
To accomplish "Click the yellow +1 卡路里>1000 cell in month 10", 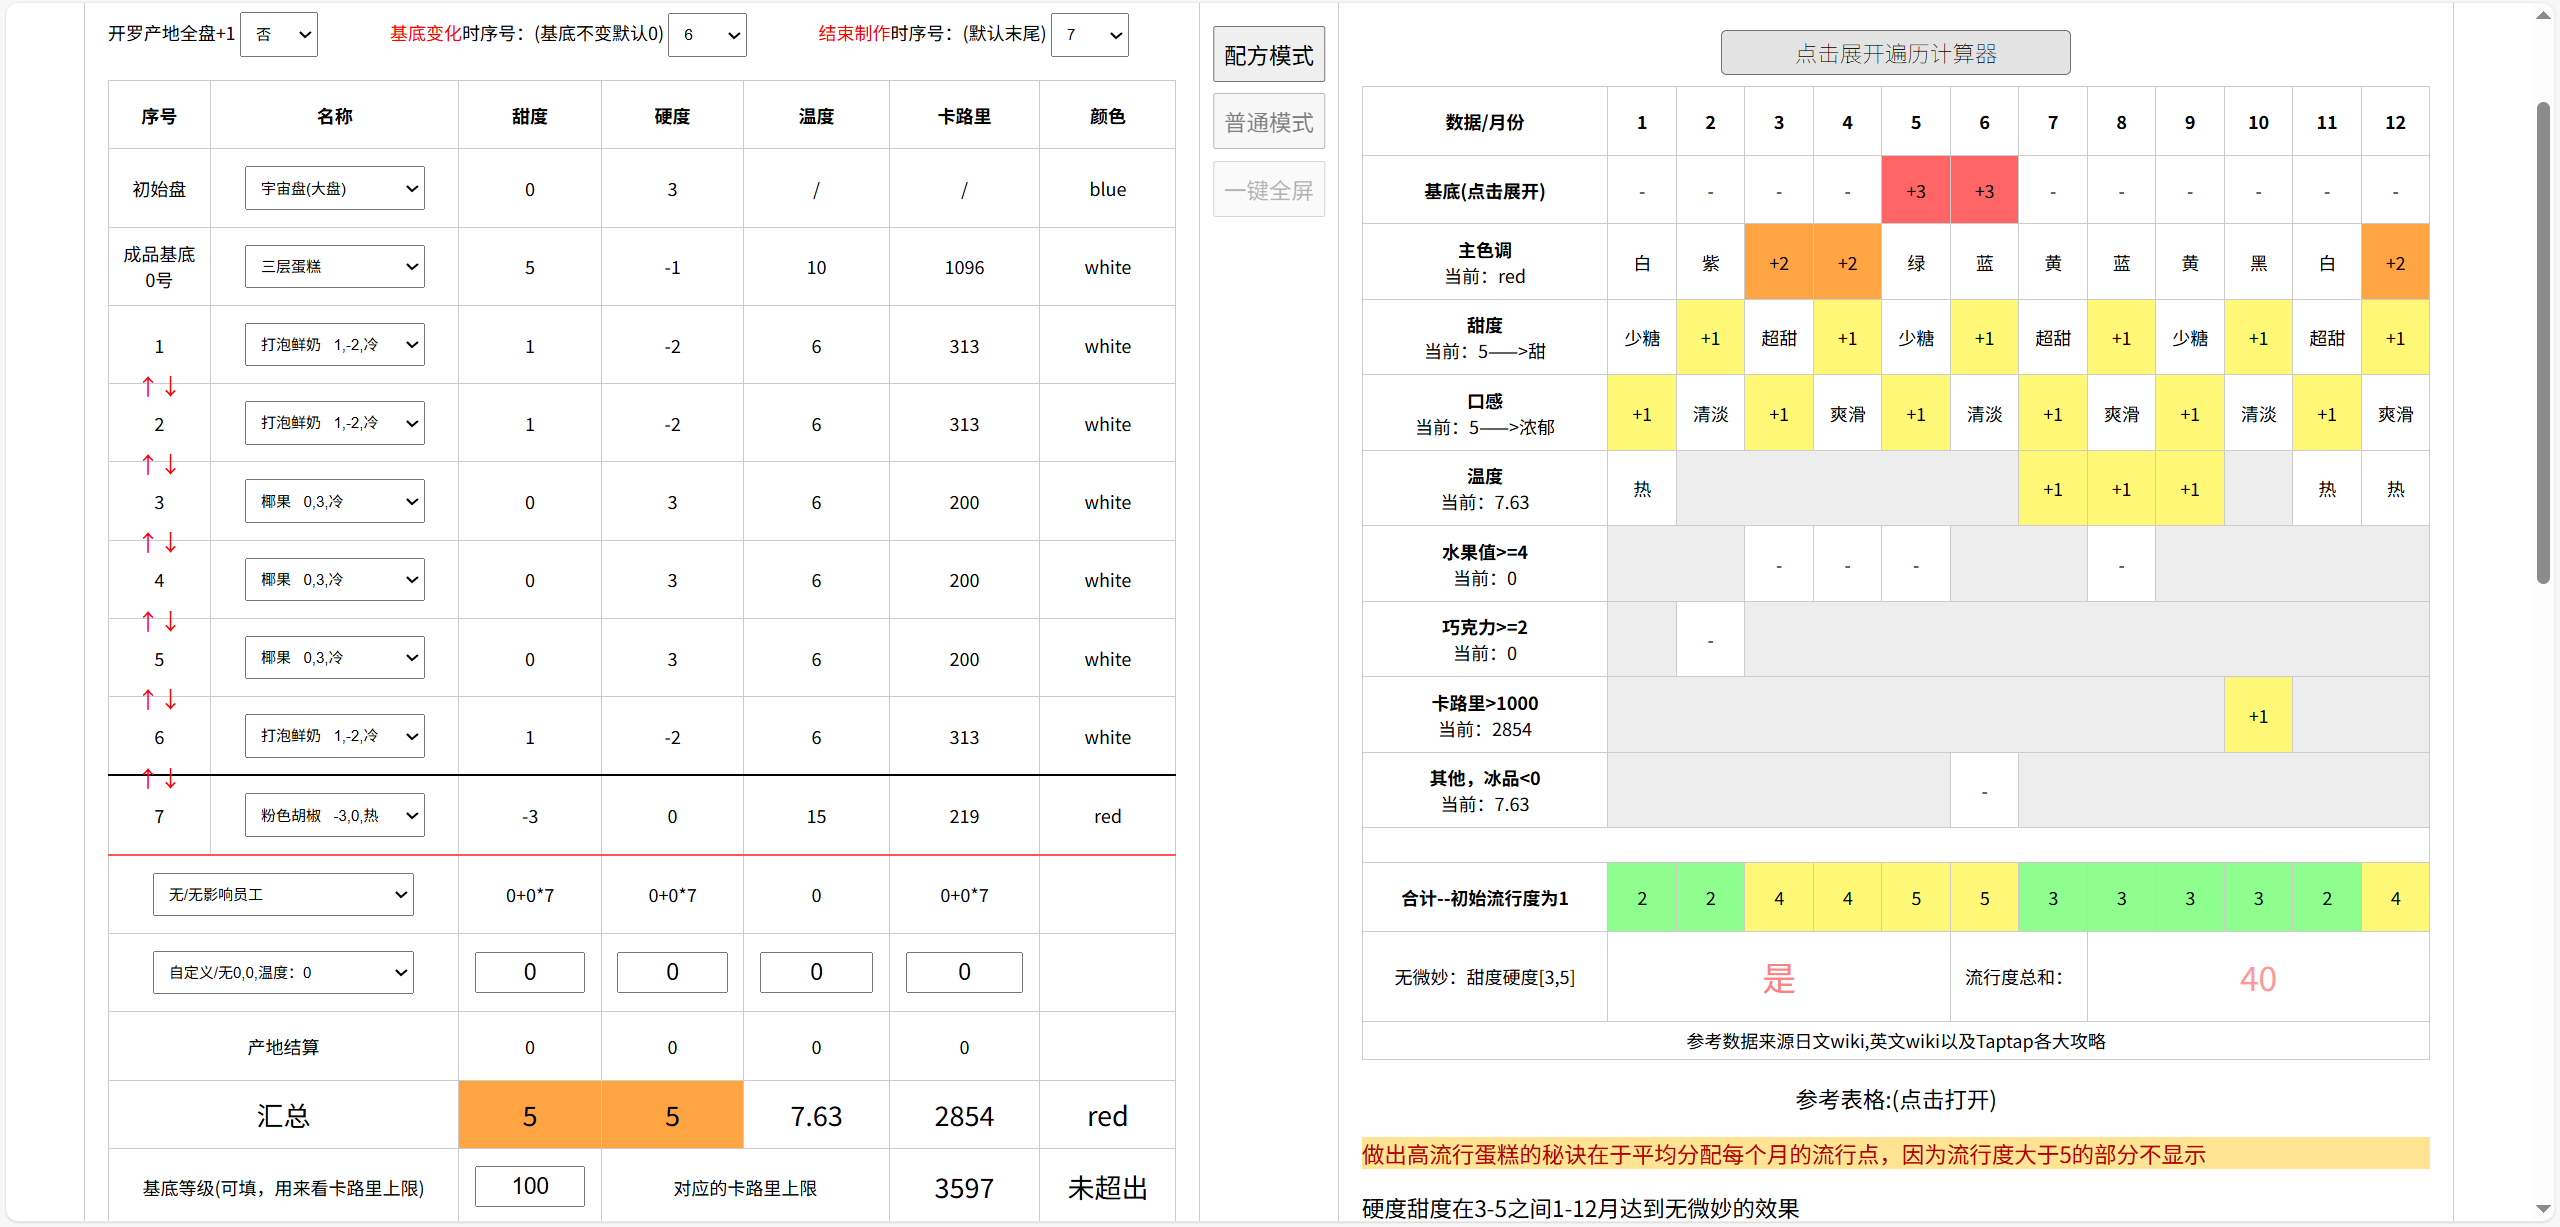I will click(x=2258, y=716).
